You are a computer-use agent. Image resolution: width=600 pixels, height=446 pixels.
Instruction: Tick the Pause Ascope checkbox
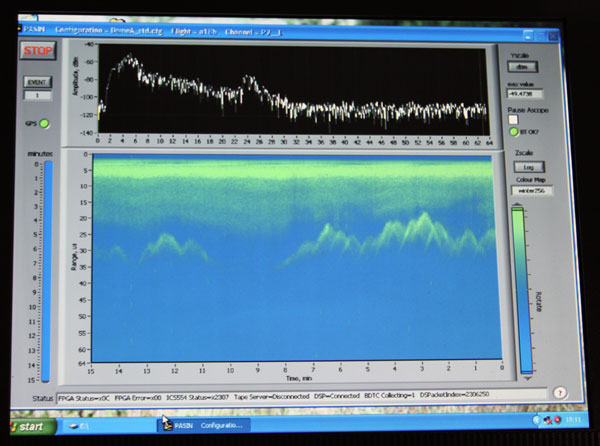pyautogui.click(x=513, y=120)
